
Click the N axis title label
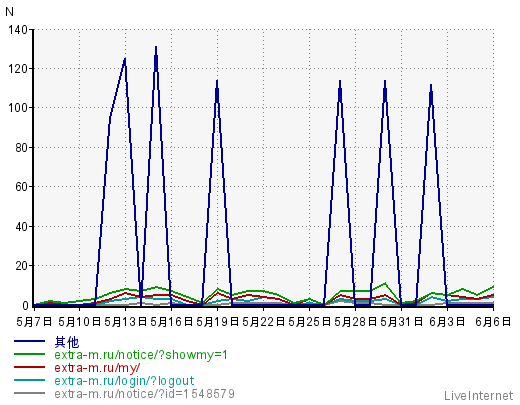(9, 12)
